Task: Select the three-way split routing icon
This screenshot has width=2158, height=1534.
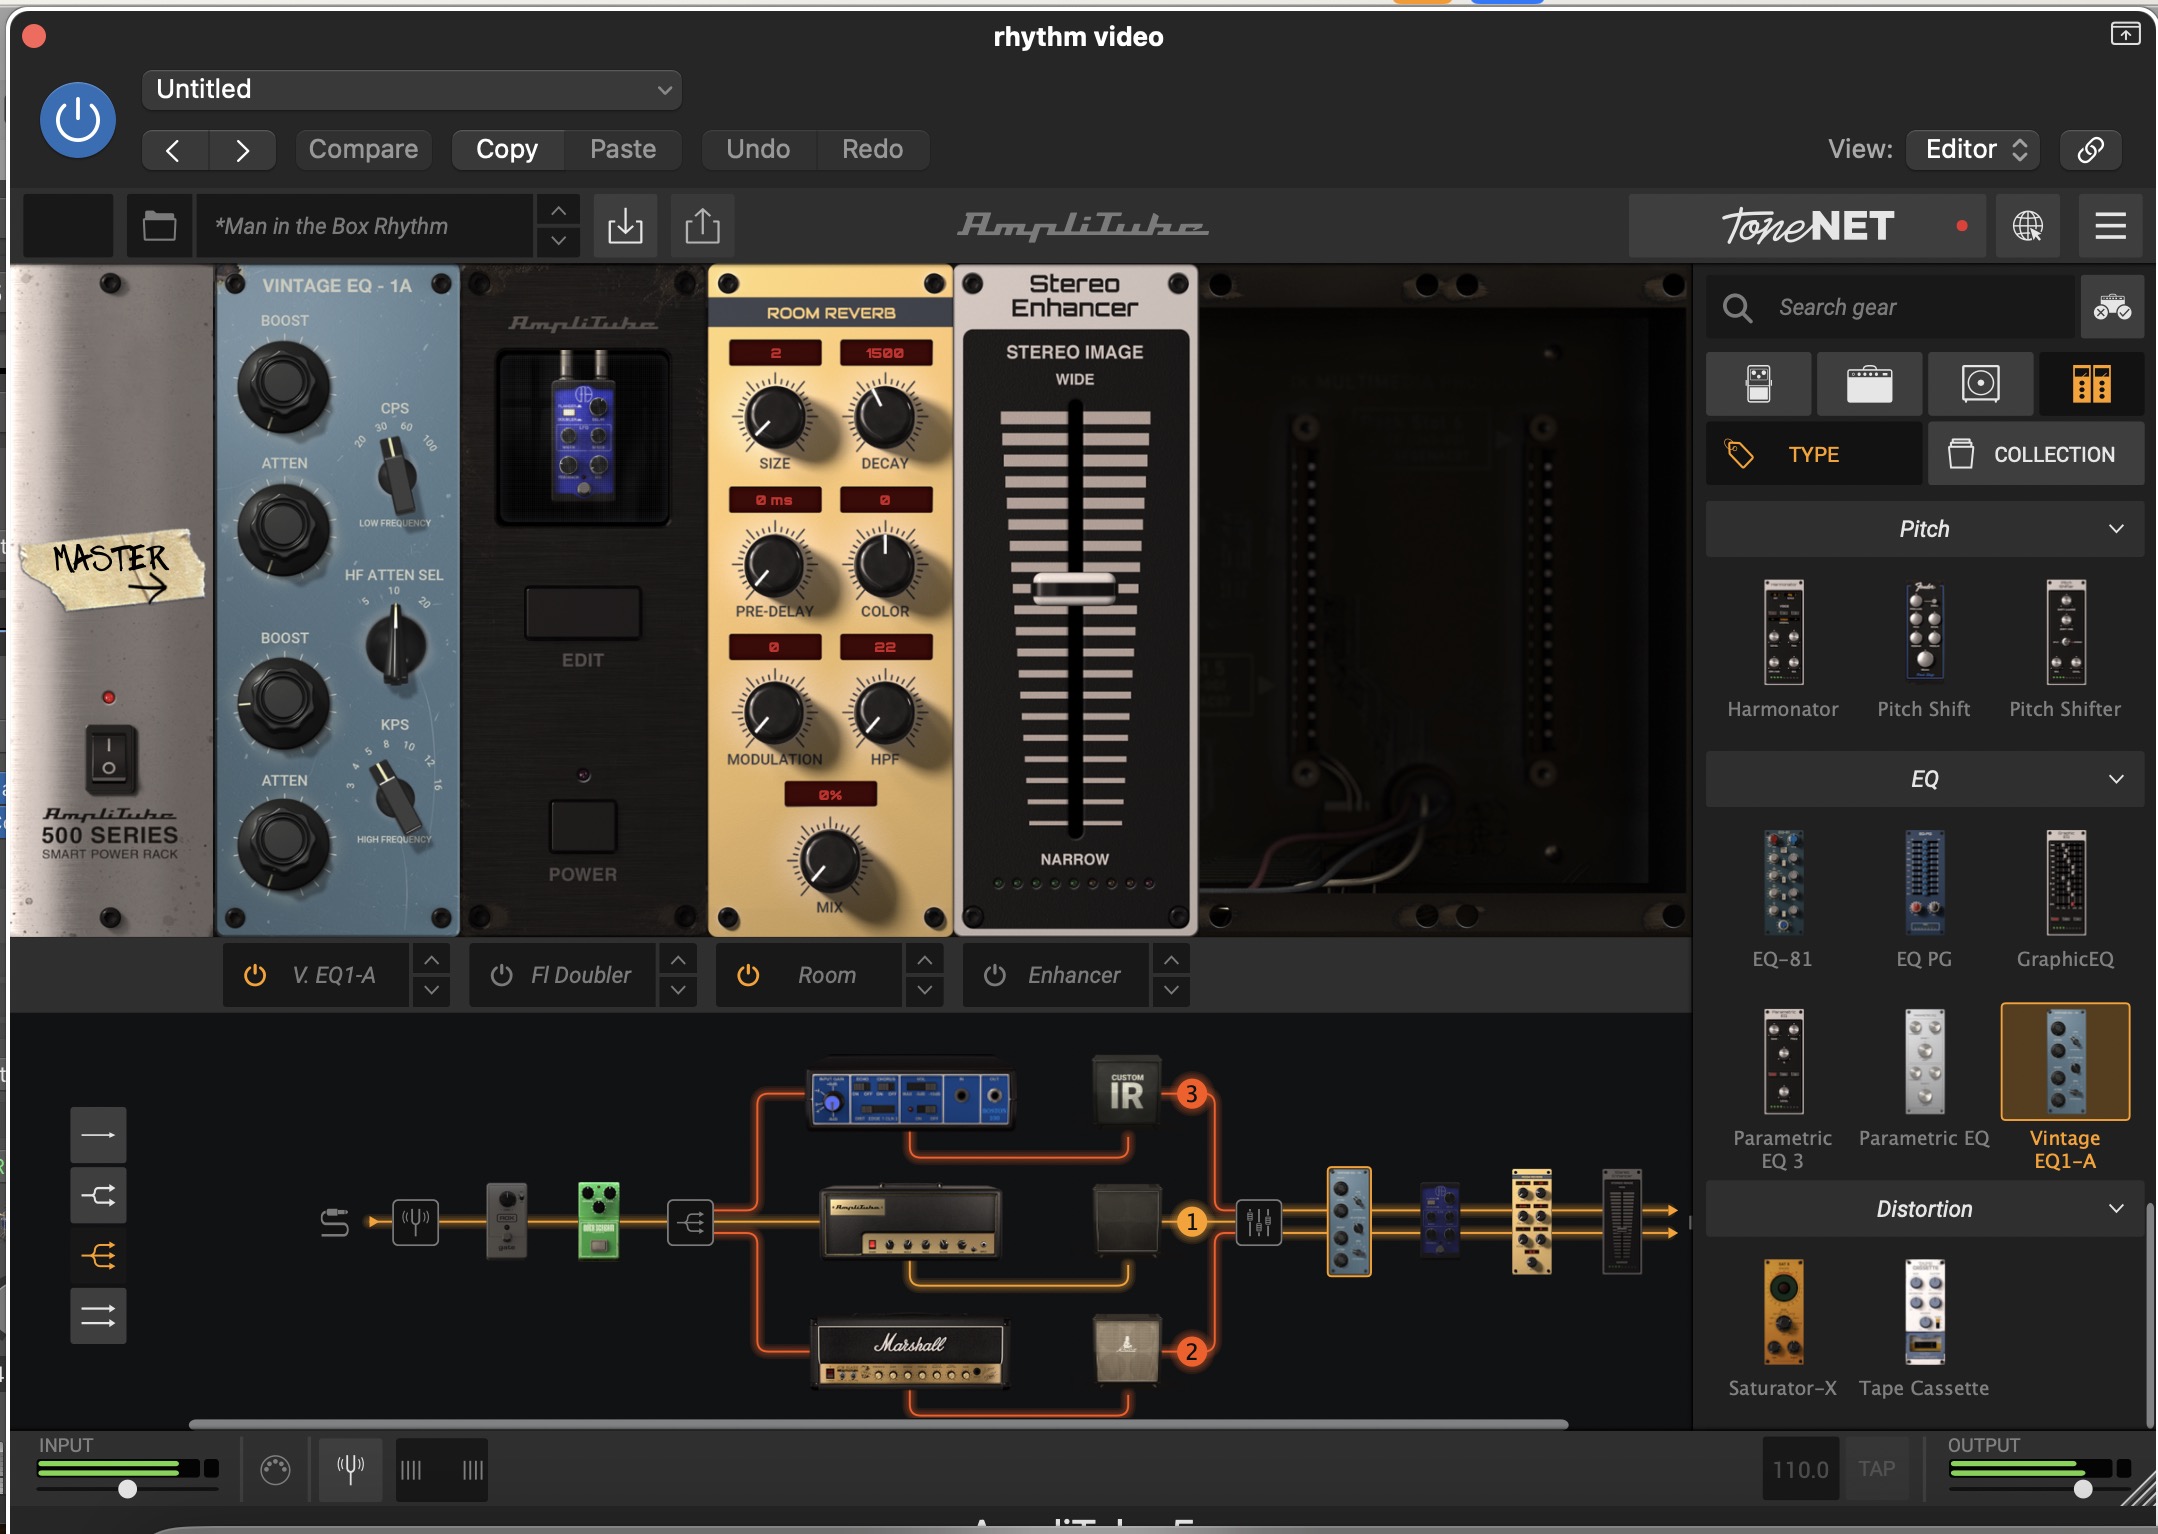Action: pos(98,1255)
